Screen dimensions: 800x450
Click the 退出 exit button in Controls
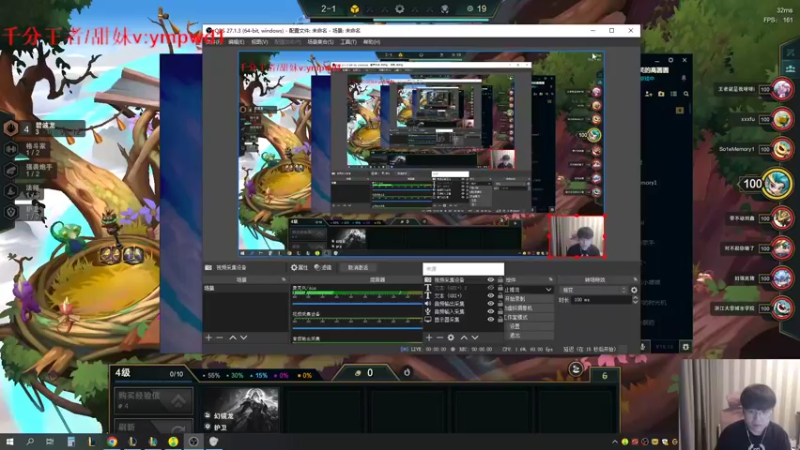tap(529, 335)
